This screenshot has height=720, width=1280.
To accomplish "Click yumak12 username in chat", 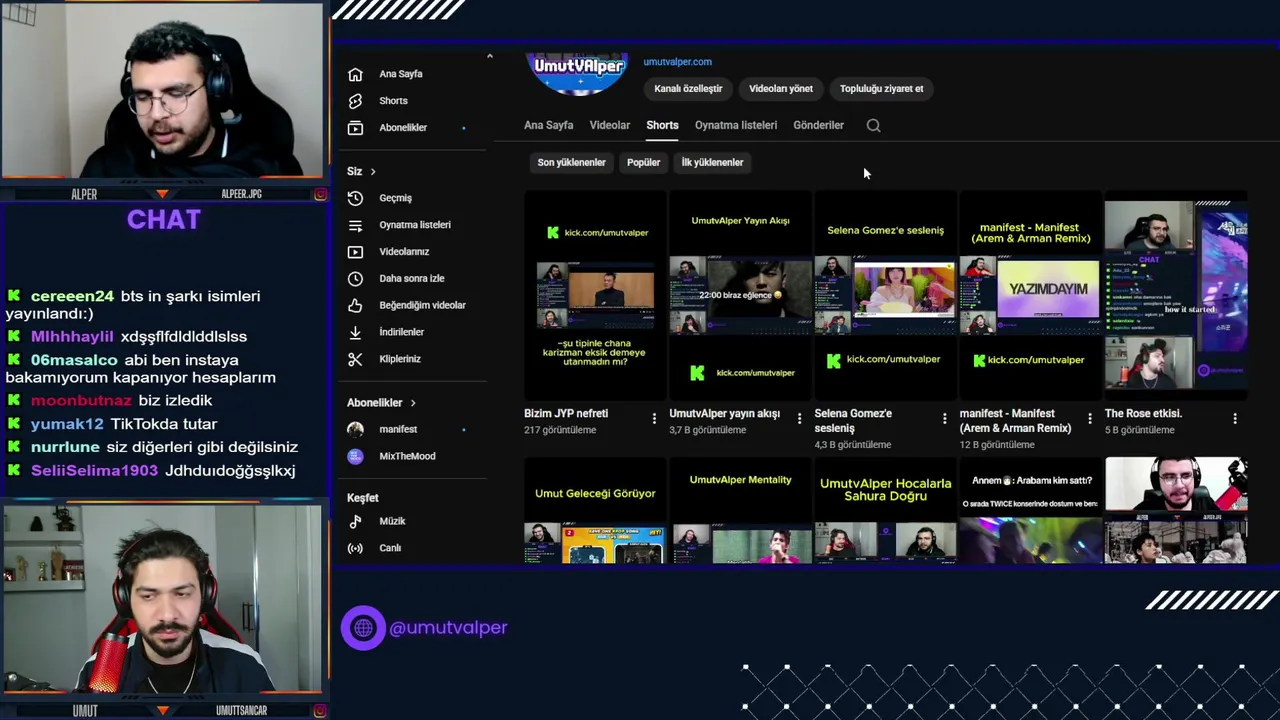I will [x=67, y=424].
